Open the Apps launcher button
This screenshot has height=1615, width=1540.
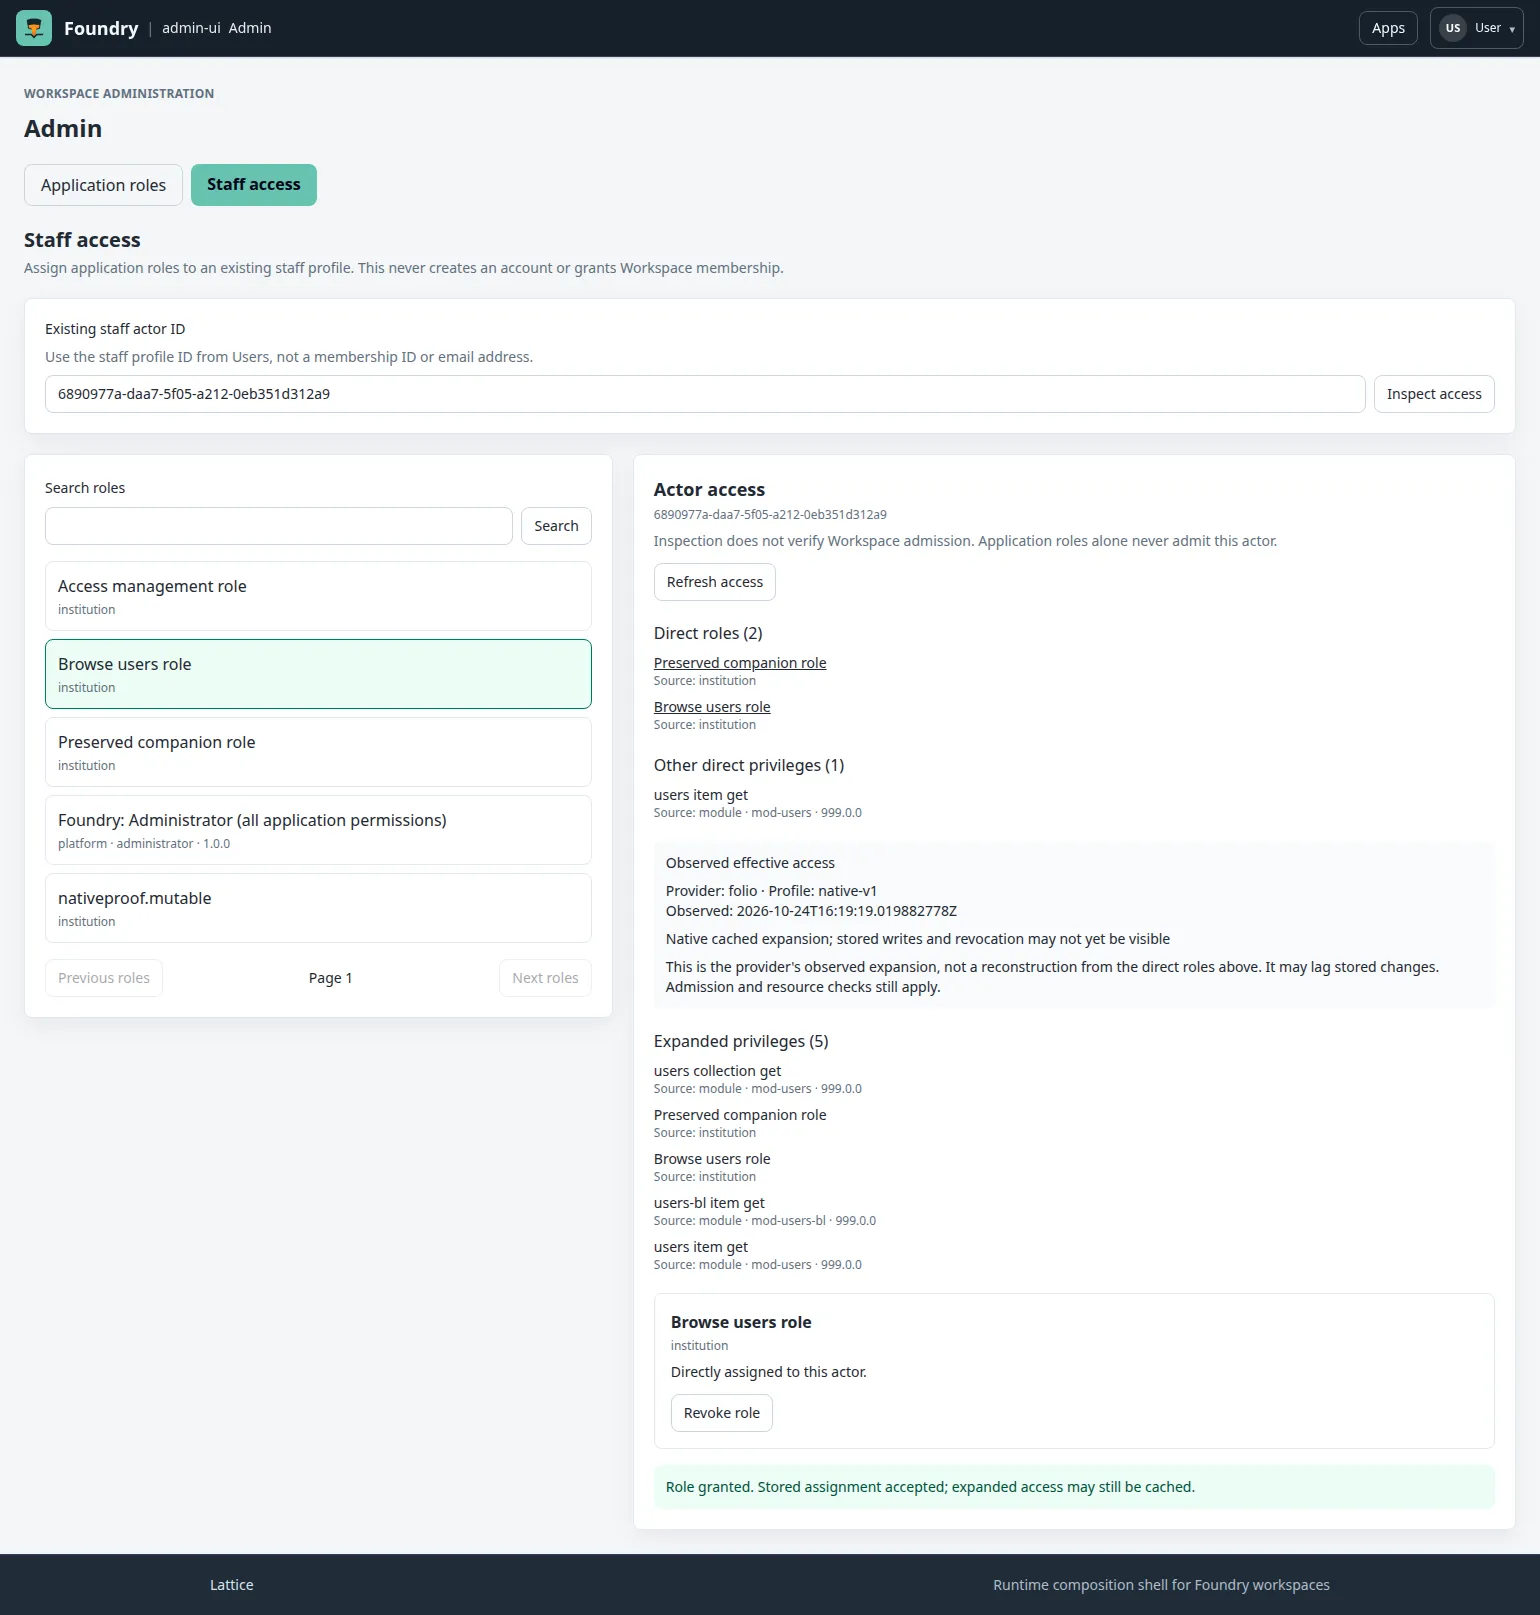pos(1388,28)
